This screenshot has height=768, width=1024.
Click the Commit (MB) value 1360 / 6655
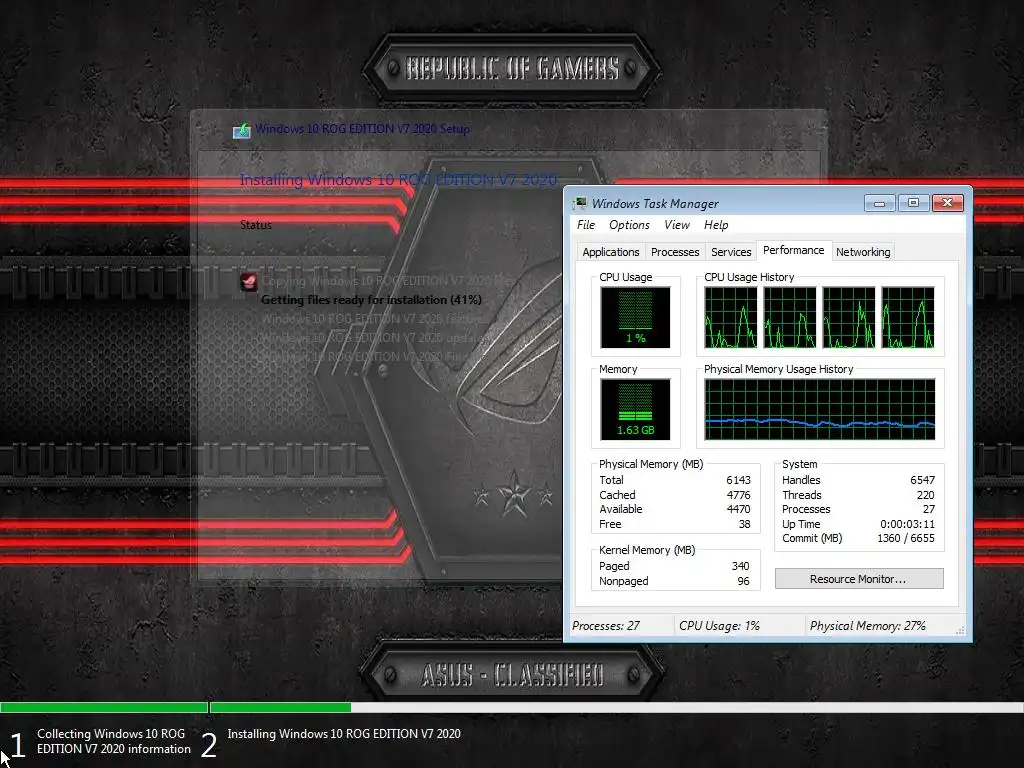(906, 538)
